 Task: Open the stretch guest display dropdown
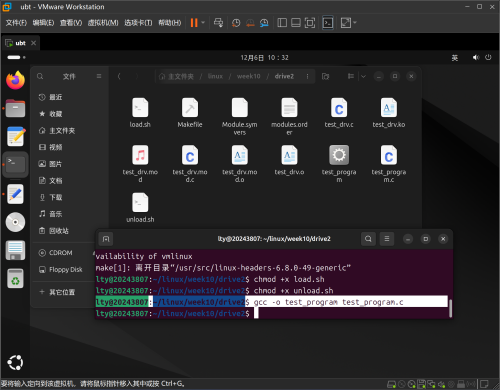[355, 23]
